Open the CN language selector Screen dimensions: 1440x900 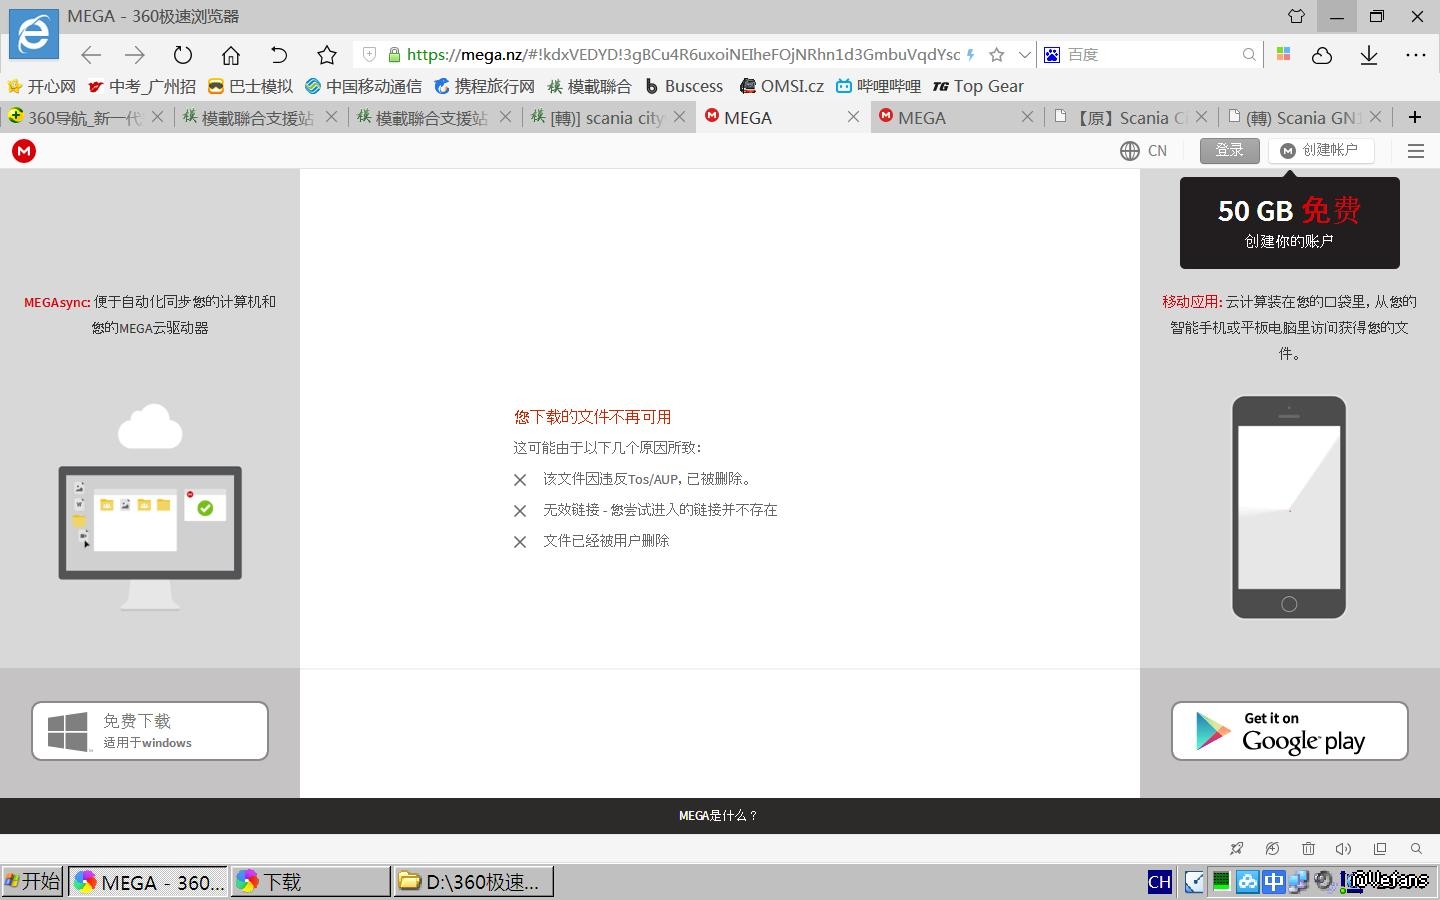pos(1144,151)
